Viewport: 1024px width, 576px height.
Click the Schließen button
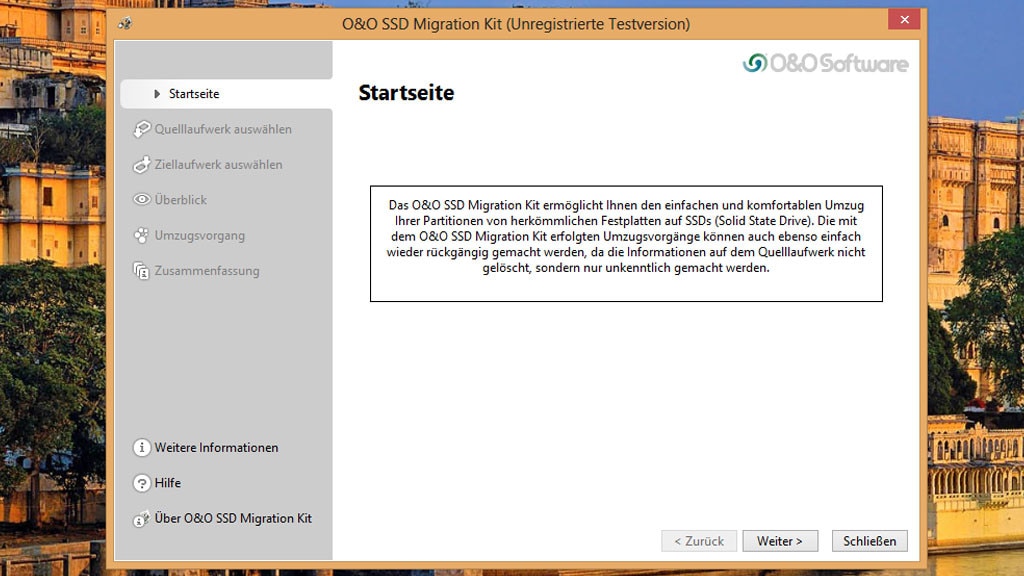tap(869, 541)
